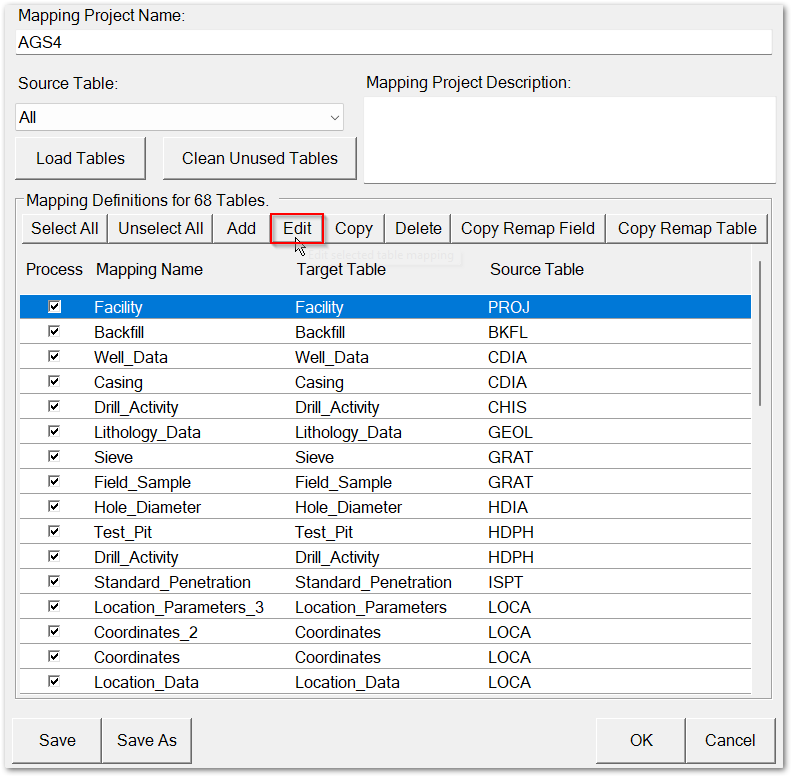Screen dimensions: 792x777
Task: Toggle the Test_Pit row checkbox
Action: point(54,531)
